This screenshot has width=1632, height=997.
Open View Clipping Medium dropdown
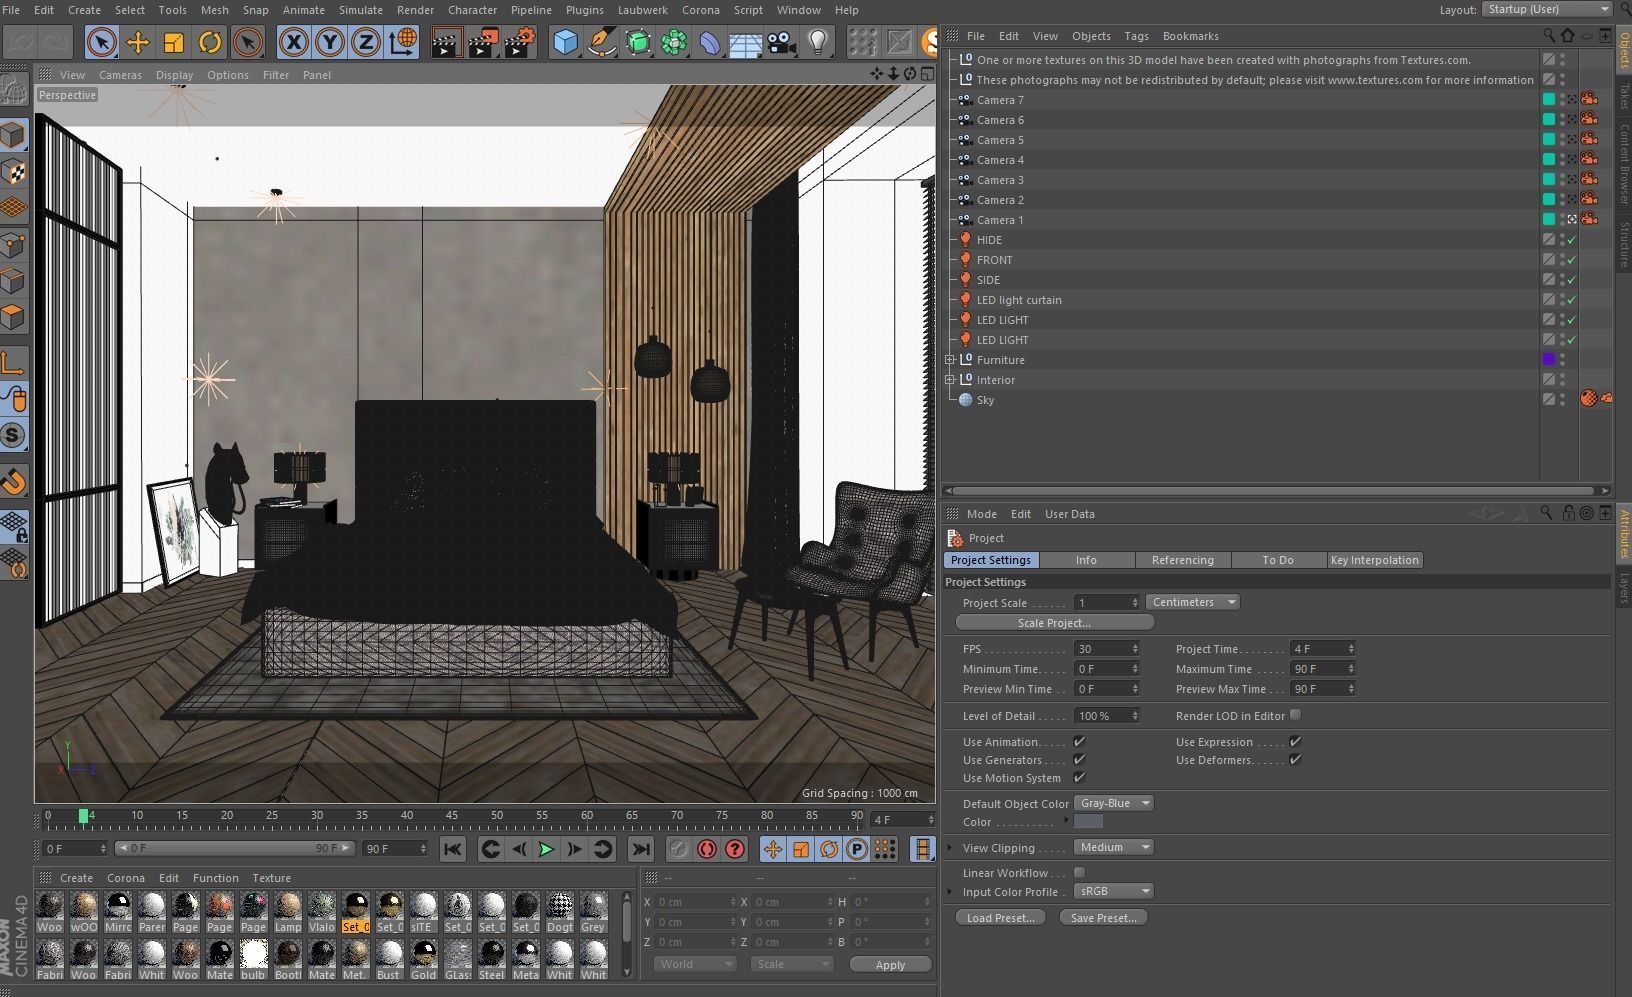click(1114, 847)
